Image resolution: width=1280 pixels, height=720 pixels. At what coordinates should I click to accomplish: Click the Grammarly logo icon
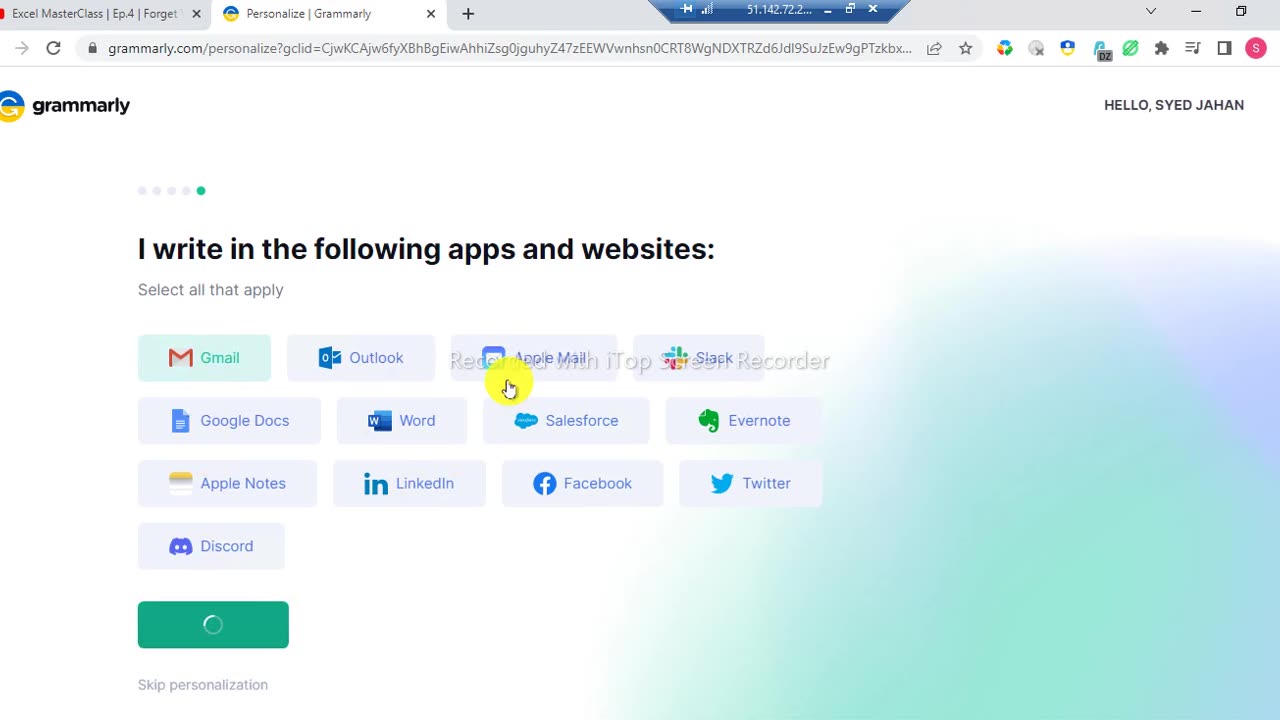point(11,106)
